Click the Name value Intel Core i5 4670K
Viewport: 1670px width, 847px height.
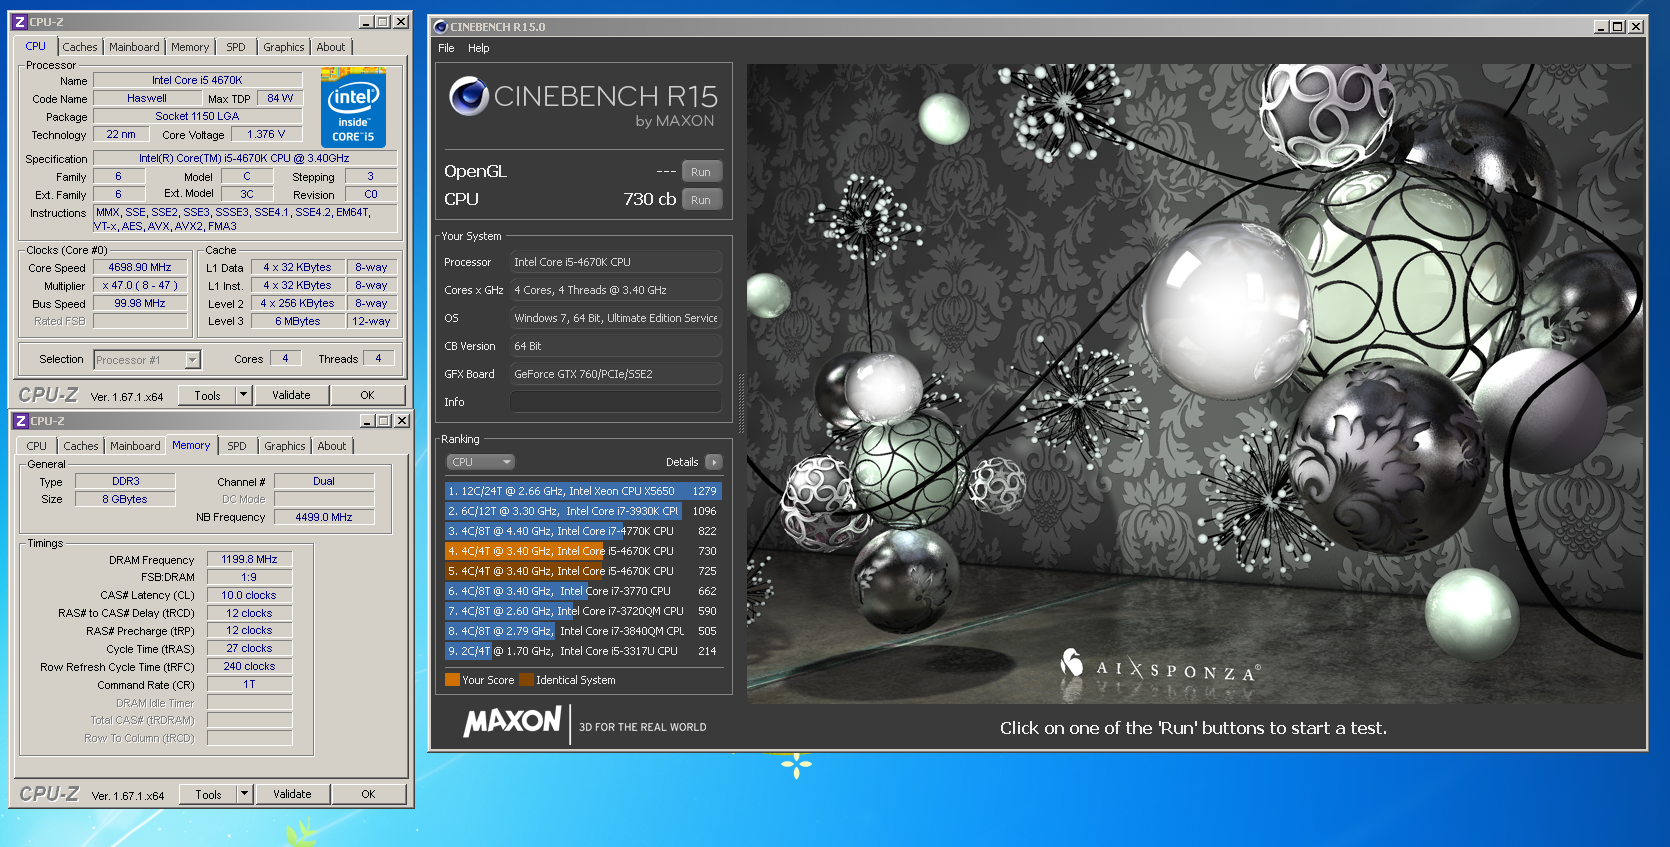point(197,80)
